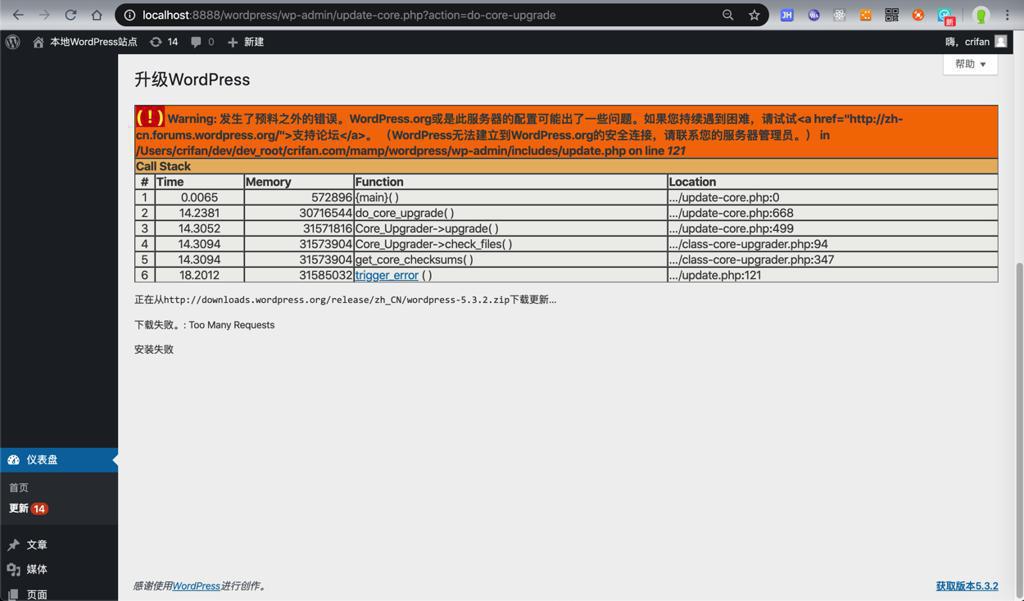Click the Core_Upgrader->upgrade() function cell

[510, 229]
